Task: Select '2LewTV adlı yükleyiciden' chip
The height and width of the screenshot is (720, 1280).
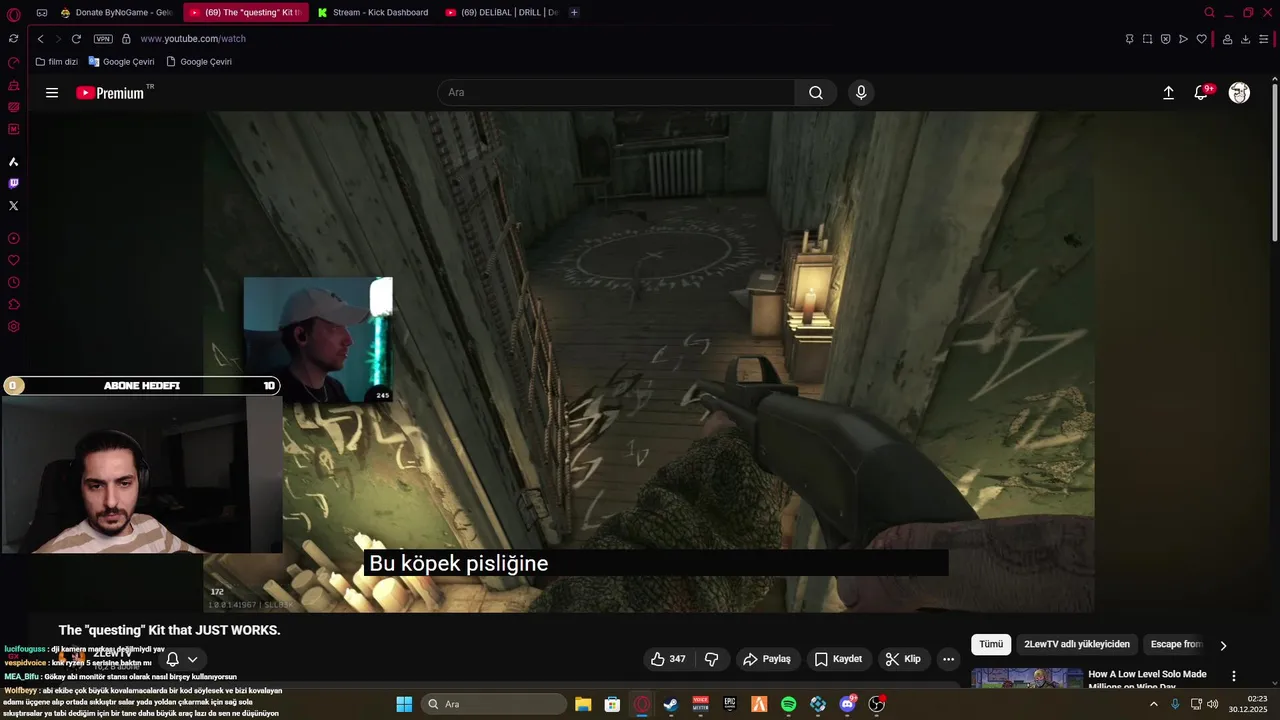Action: (x=1077, y=645)
